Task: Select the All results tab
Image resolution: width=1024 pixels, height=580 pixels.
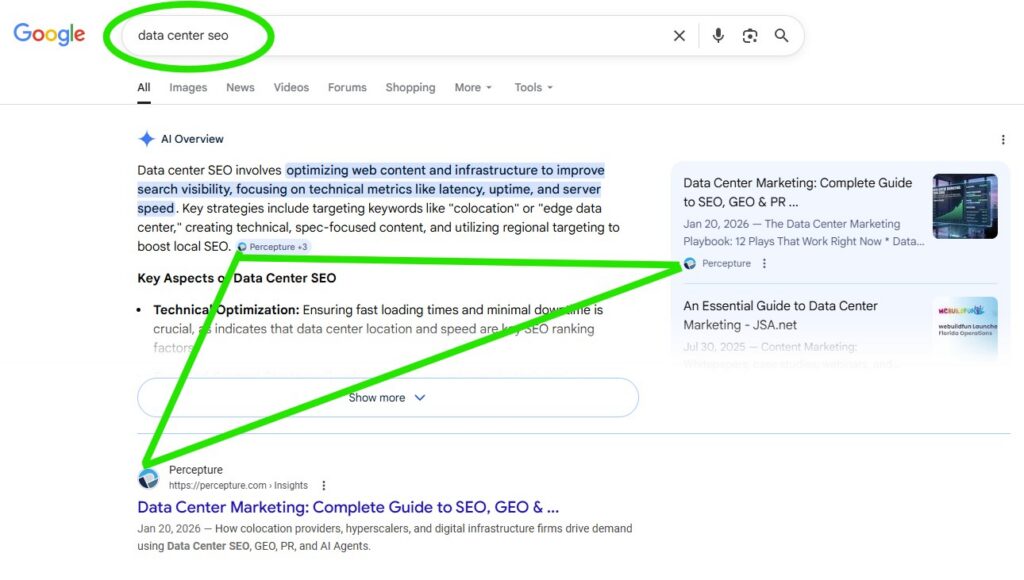Action: [x=144, y=88]
